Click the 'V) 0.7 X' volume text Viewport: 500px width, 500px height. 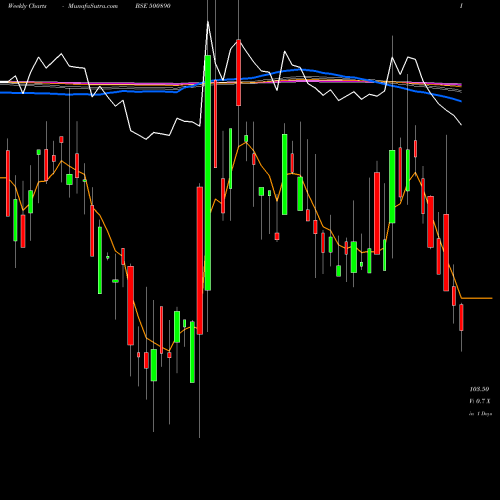[480, 401]
